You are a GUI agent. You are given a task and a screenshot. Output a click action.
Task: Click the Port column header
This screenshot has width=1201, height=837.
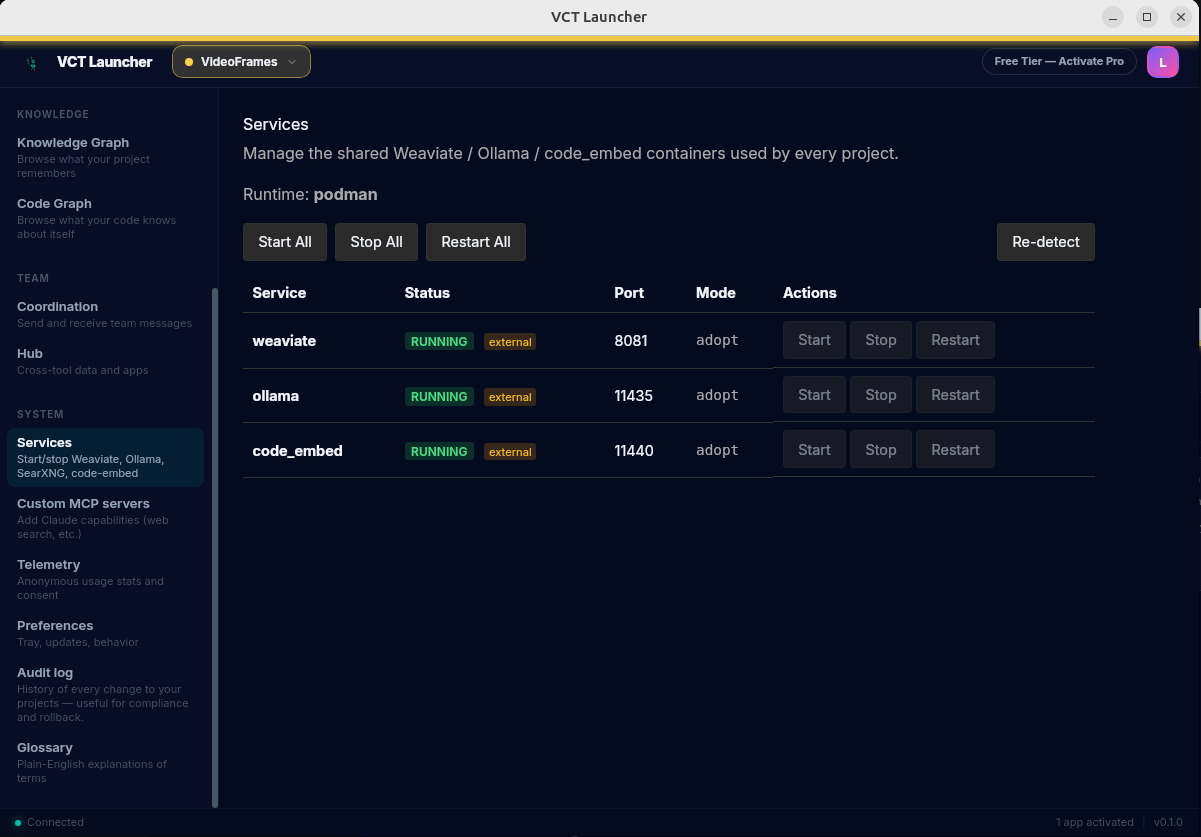tap(629, 293)
